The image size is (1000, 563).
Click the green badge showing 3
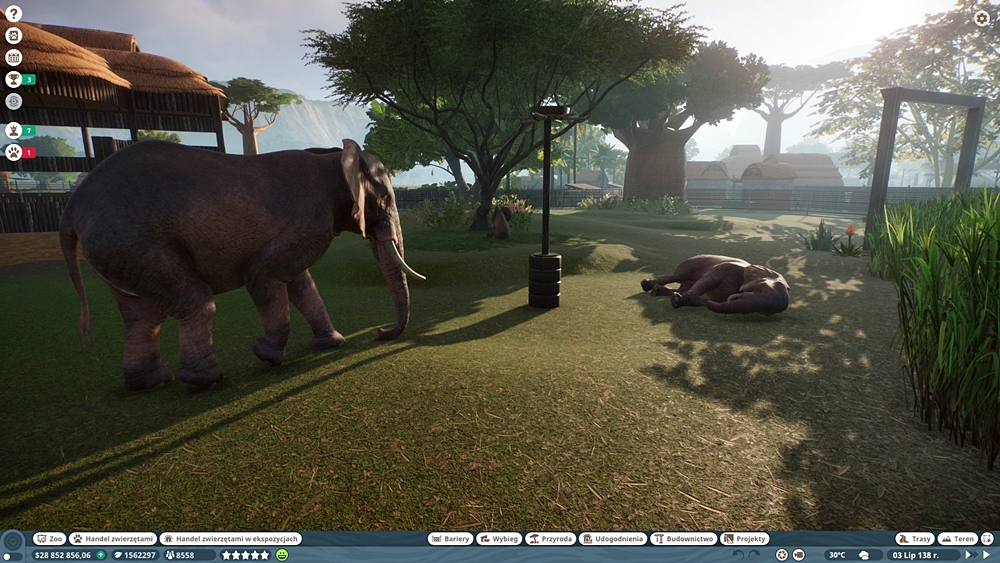(x=29, y=80)
